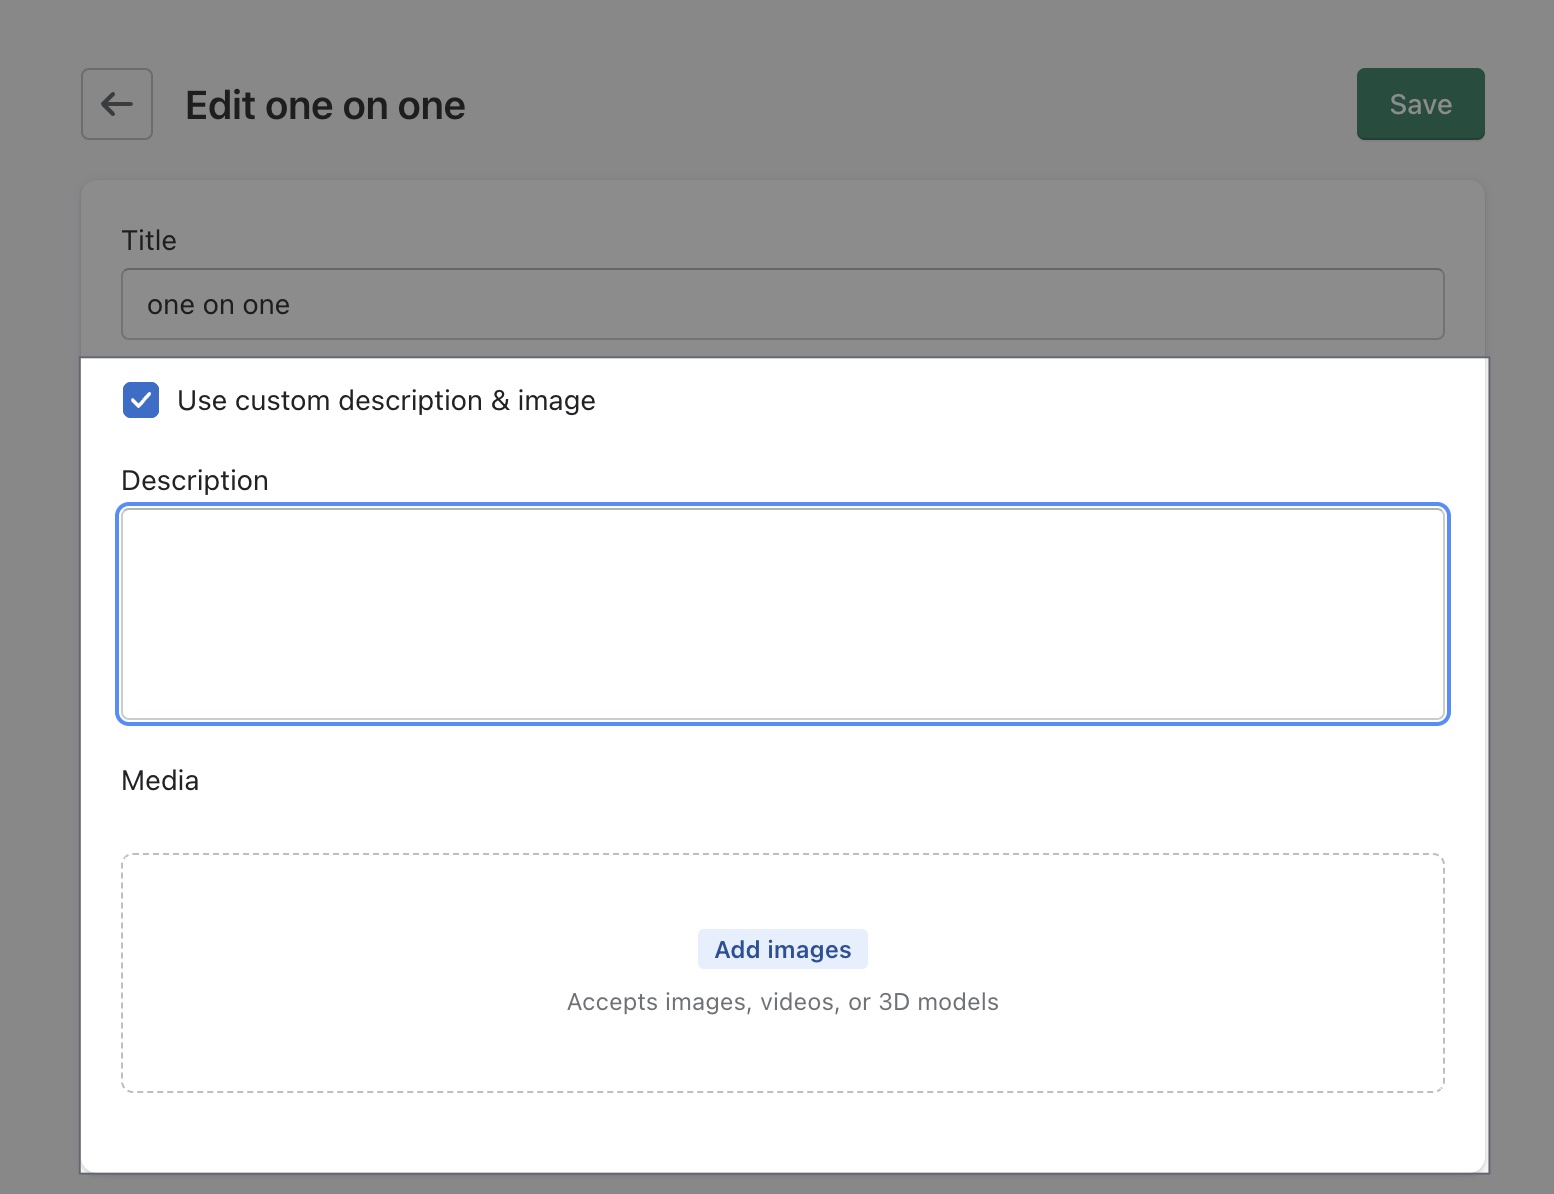
Task: Click the Use custom description & image label
Action: click(386, 400)
